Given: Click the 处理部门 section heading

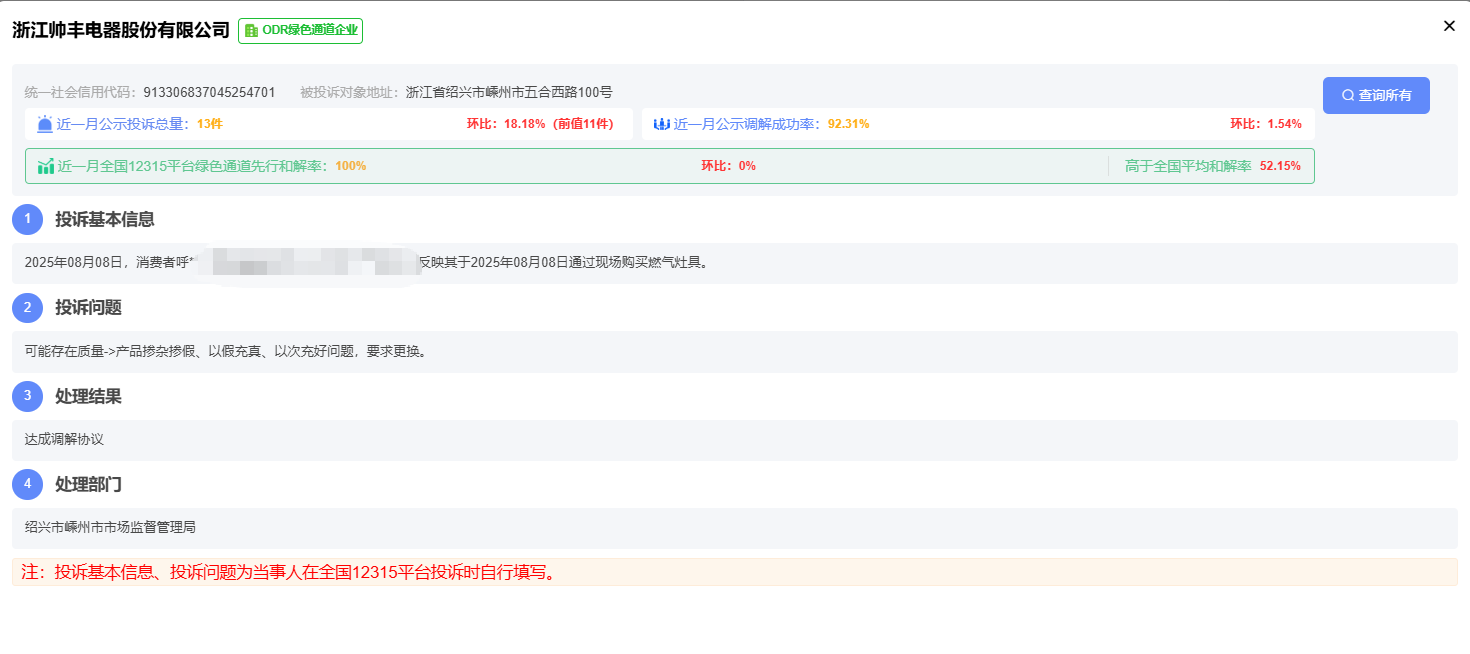Looking at the screenshot, I should coord(88,484).
